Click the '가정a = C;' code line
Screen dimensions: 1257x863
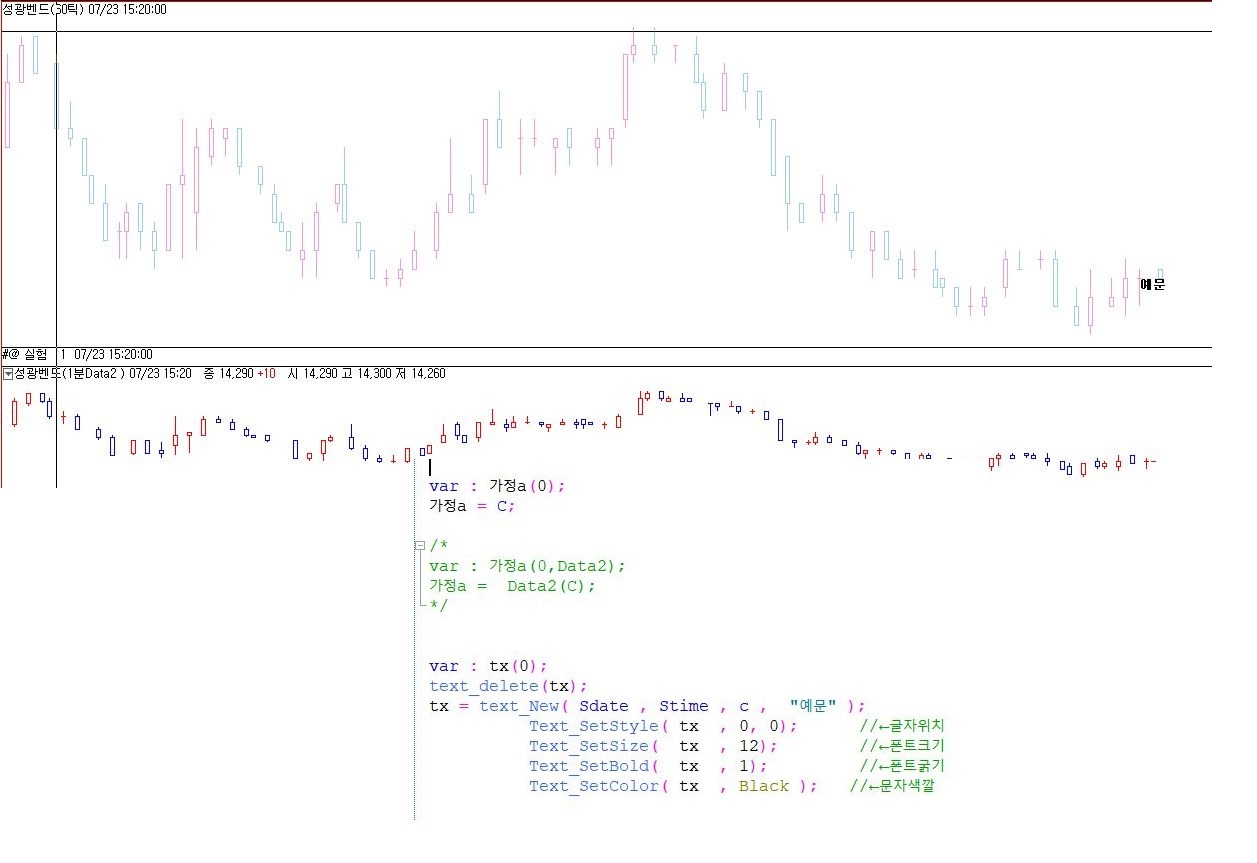tap(472, 506)
